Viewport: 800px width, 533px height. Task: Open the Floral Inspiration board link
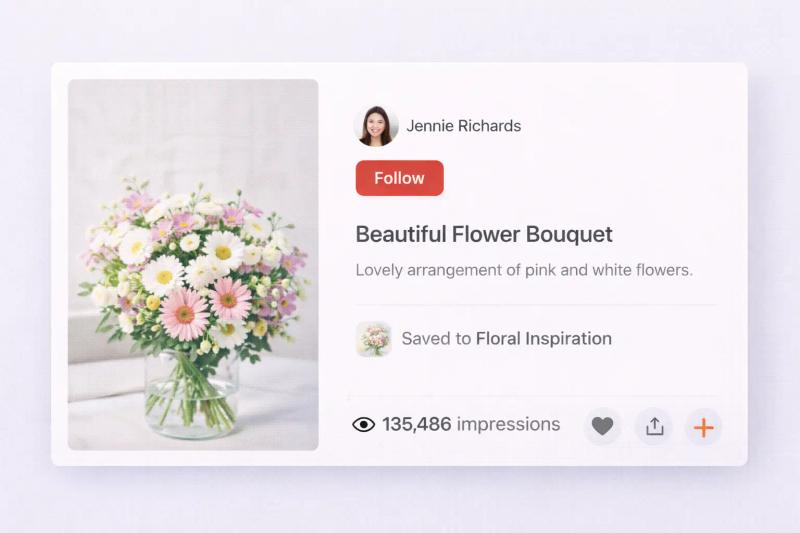543,339
